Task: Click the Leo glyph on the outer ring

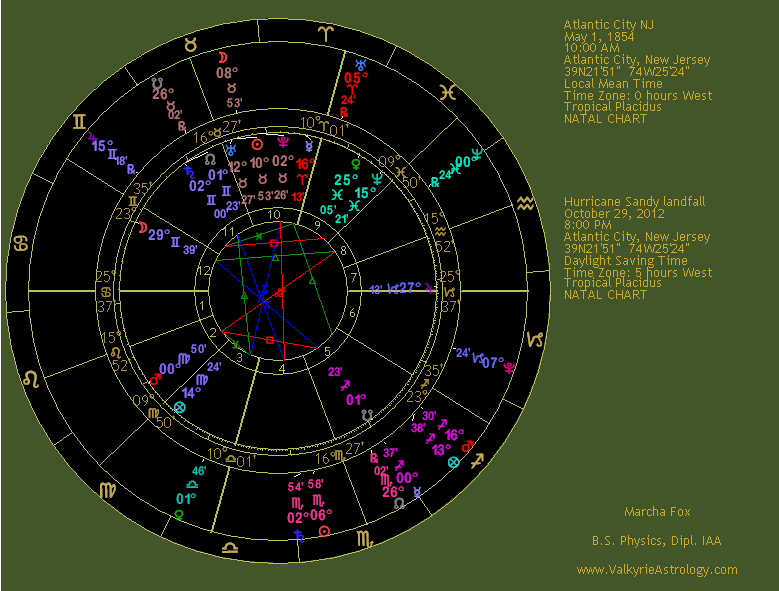Action: click(x=31, y=379)
